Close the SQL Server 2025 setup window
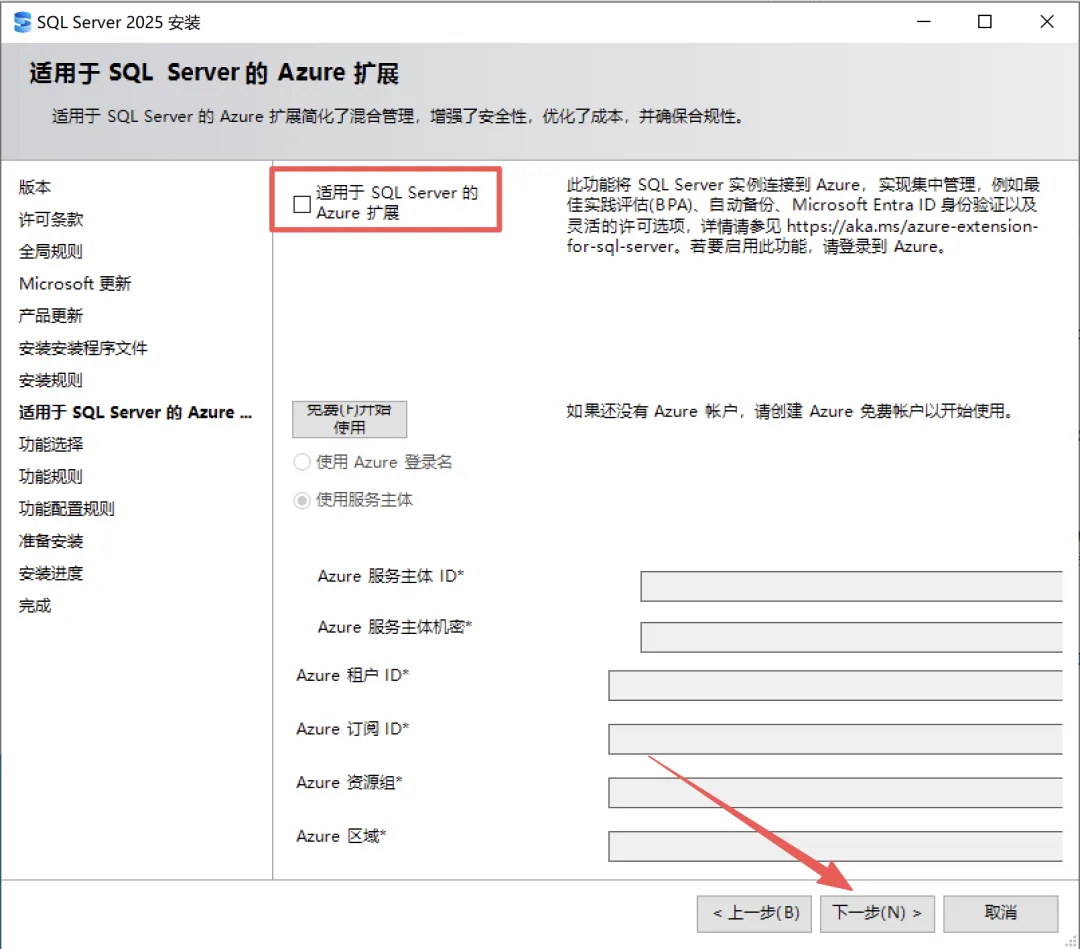The height and width of the screenshot is (949, 1080). click(1047, 22)
